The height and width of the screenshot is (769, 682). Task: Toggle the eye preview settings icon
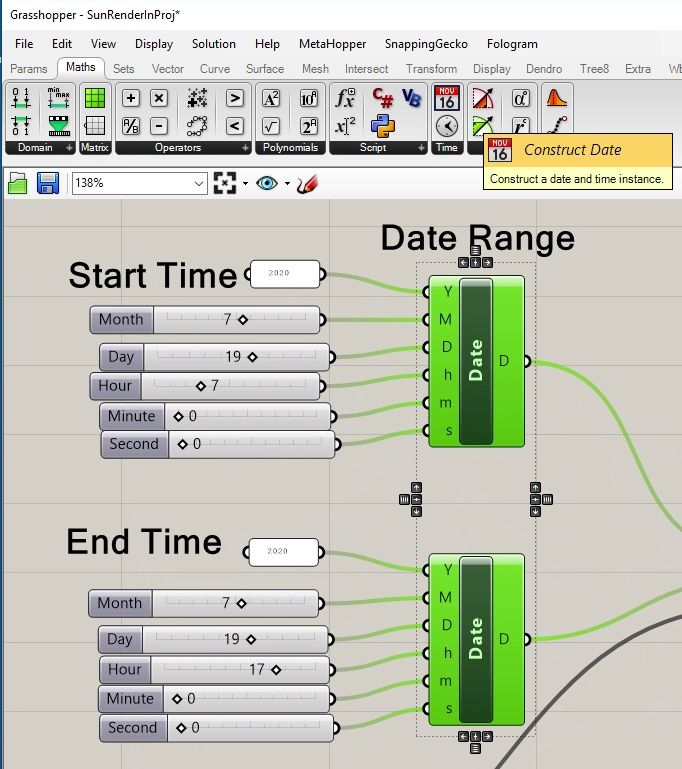tap(267, 183)
